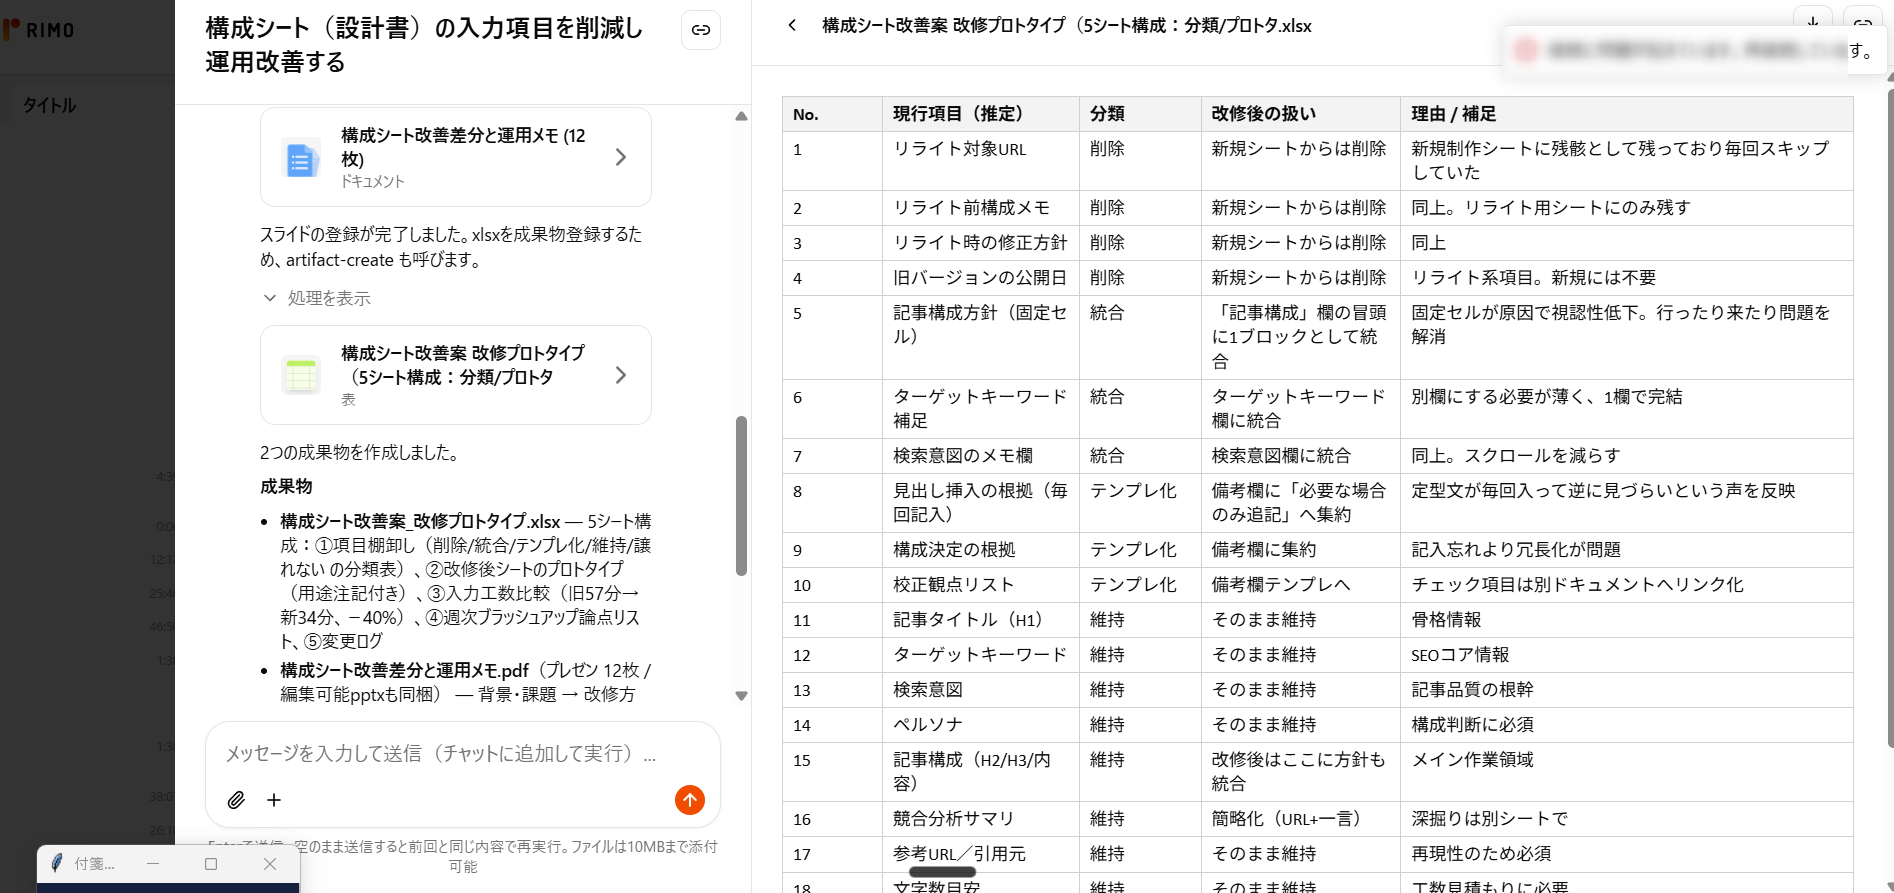The image size is (1894, 893).
Task: Open 構成シート改善差分と運用メモ card chevron
Action: pyautogui.click(x=621, y=157)
